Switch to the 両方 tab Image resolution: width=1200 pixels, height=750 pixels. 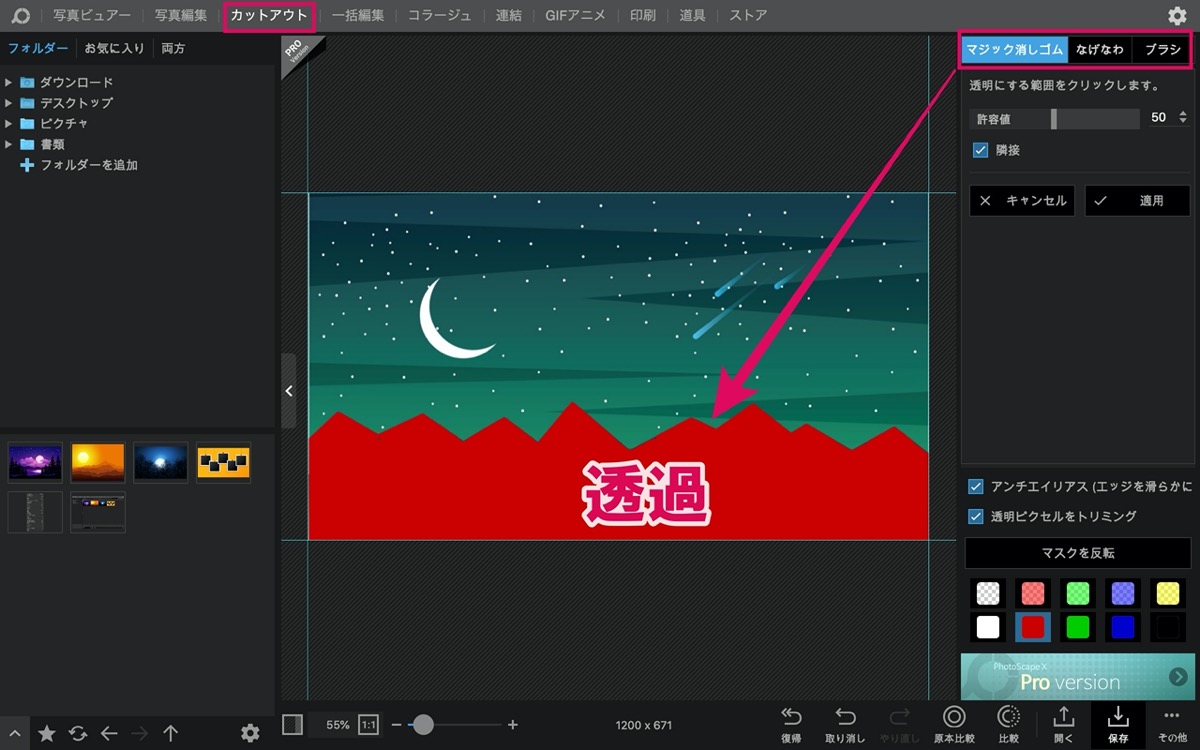(173, 48)
